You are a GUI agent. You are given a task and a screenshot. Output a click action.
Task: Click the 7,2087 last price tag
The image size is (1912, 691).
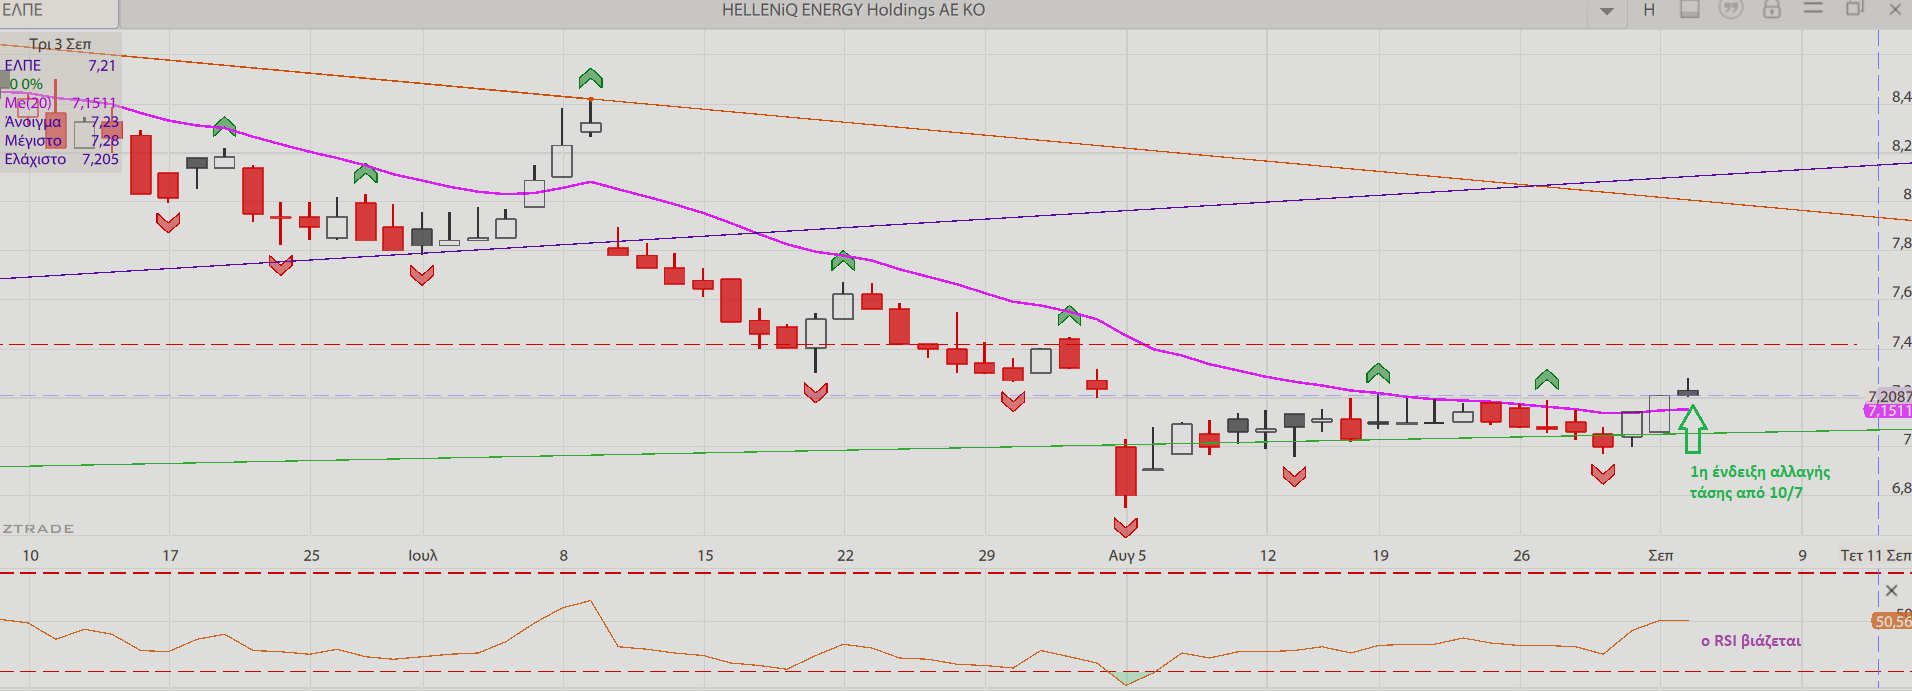(1889, 396)
